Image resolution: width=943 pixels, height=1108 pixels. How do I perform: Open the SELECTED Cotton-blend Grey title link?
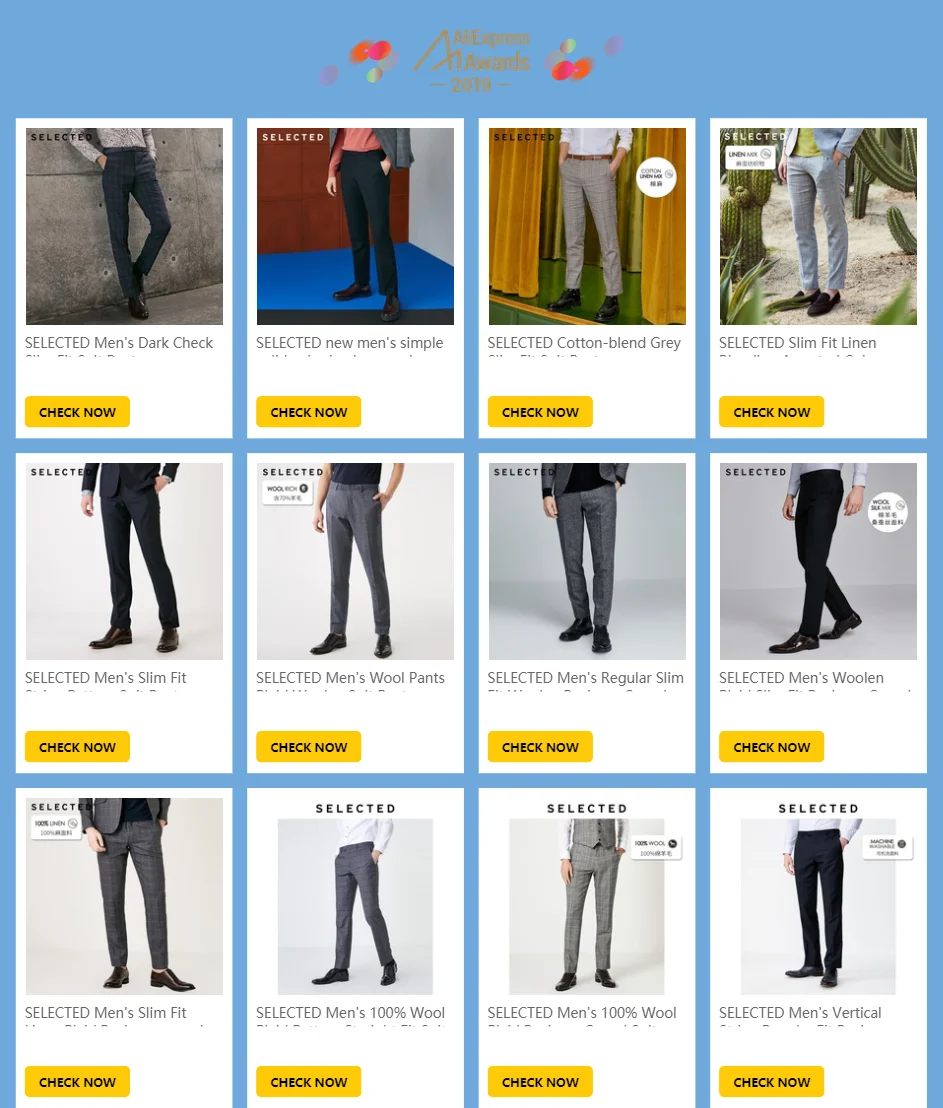585,343
